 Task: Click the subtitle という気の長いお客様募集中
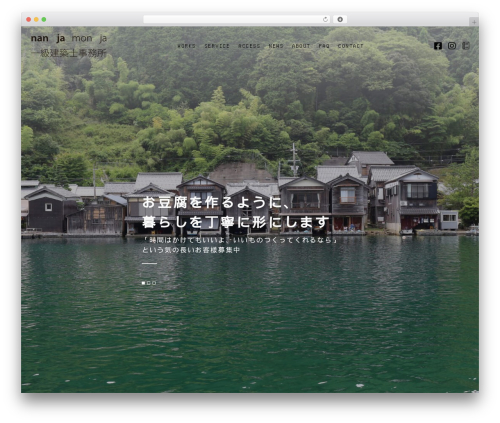coord(191,250)
